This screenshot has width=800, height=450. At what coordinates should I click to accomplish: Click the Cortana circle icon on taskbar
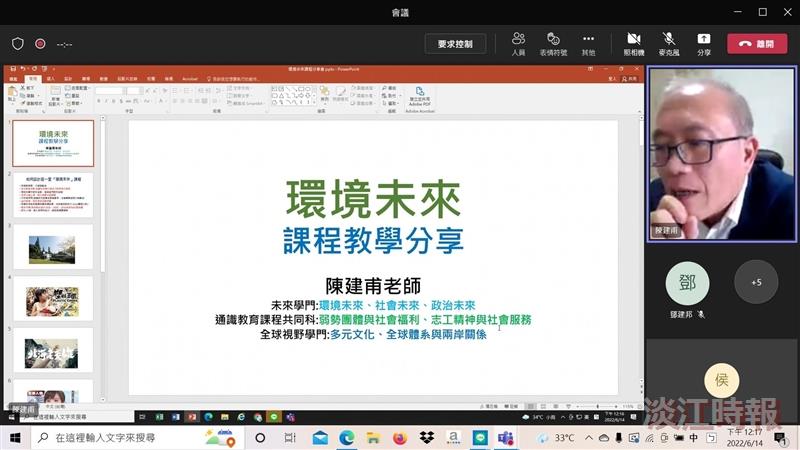(x=260, y=438)
